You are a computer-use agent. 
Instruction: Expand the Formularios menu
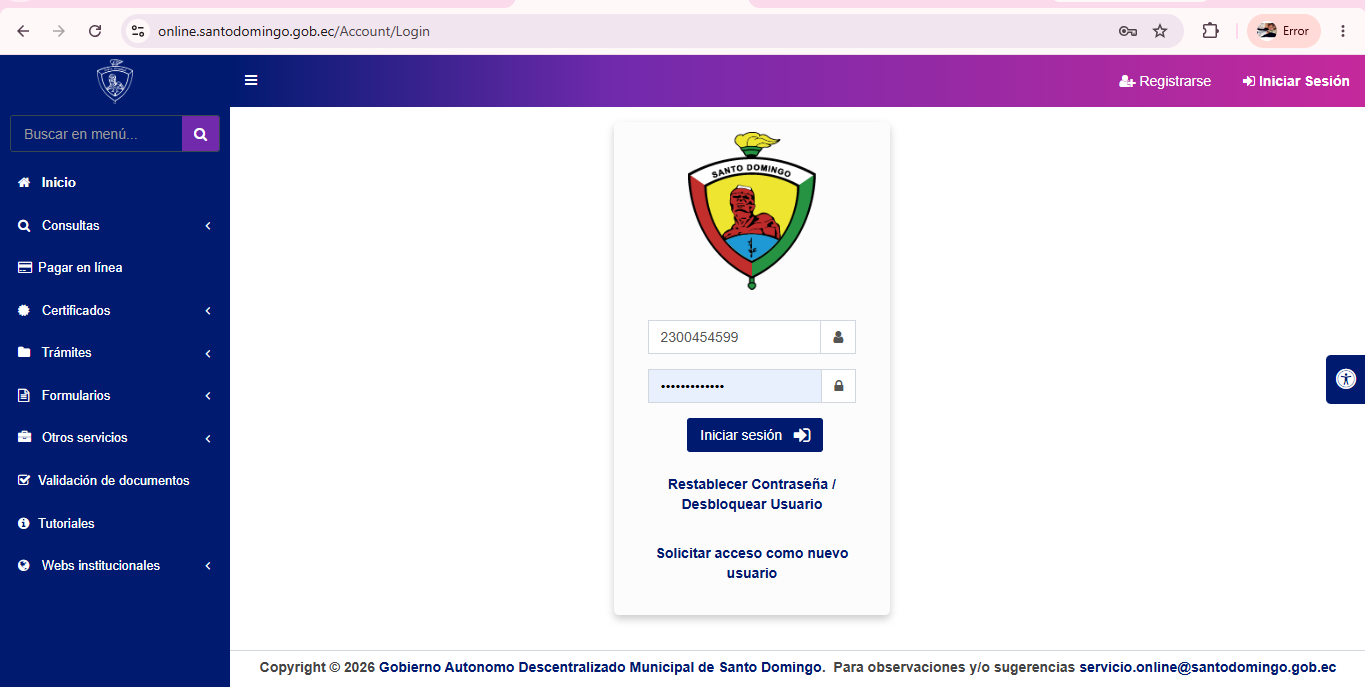(x=115, y=395)
